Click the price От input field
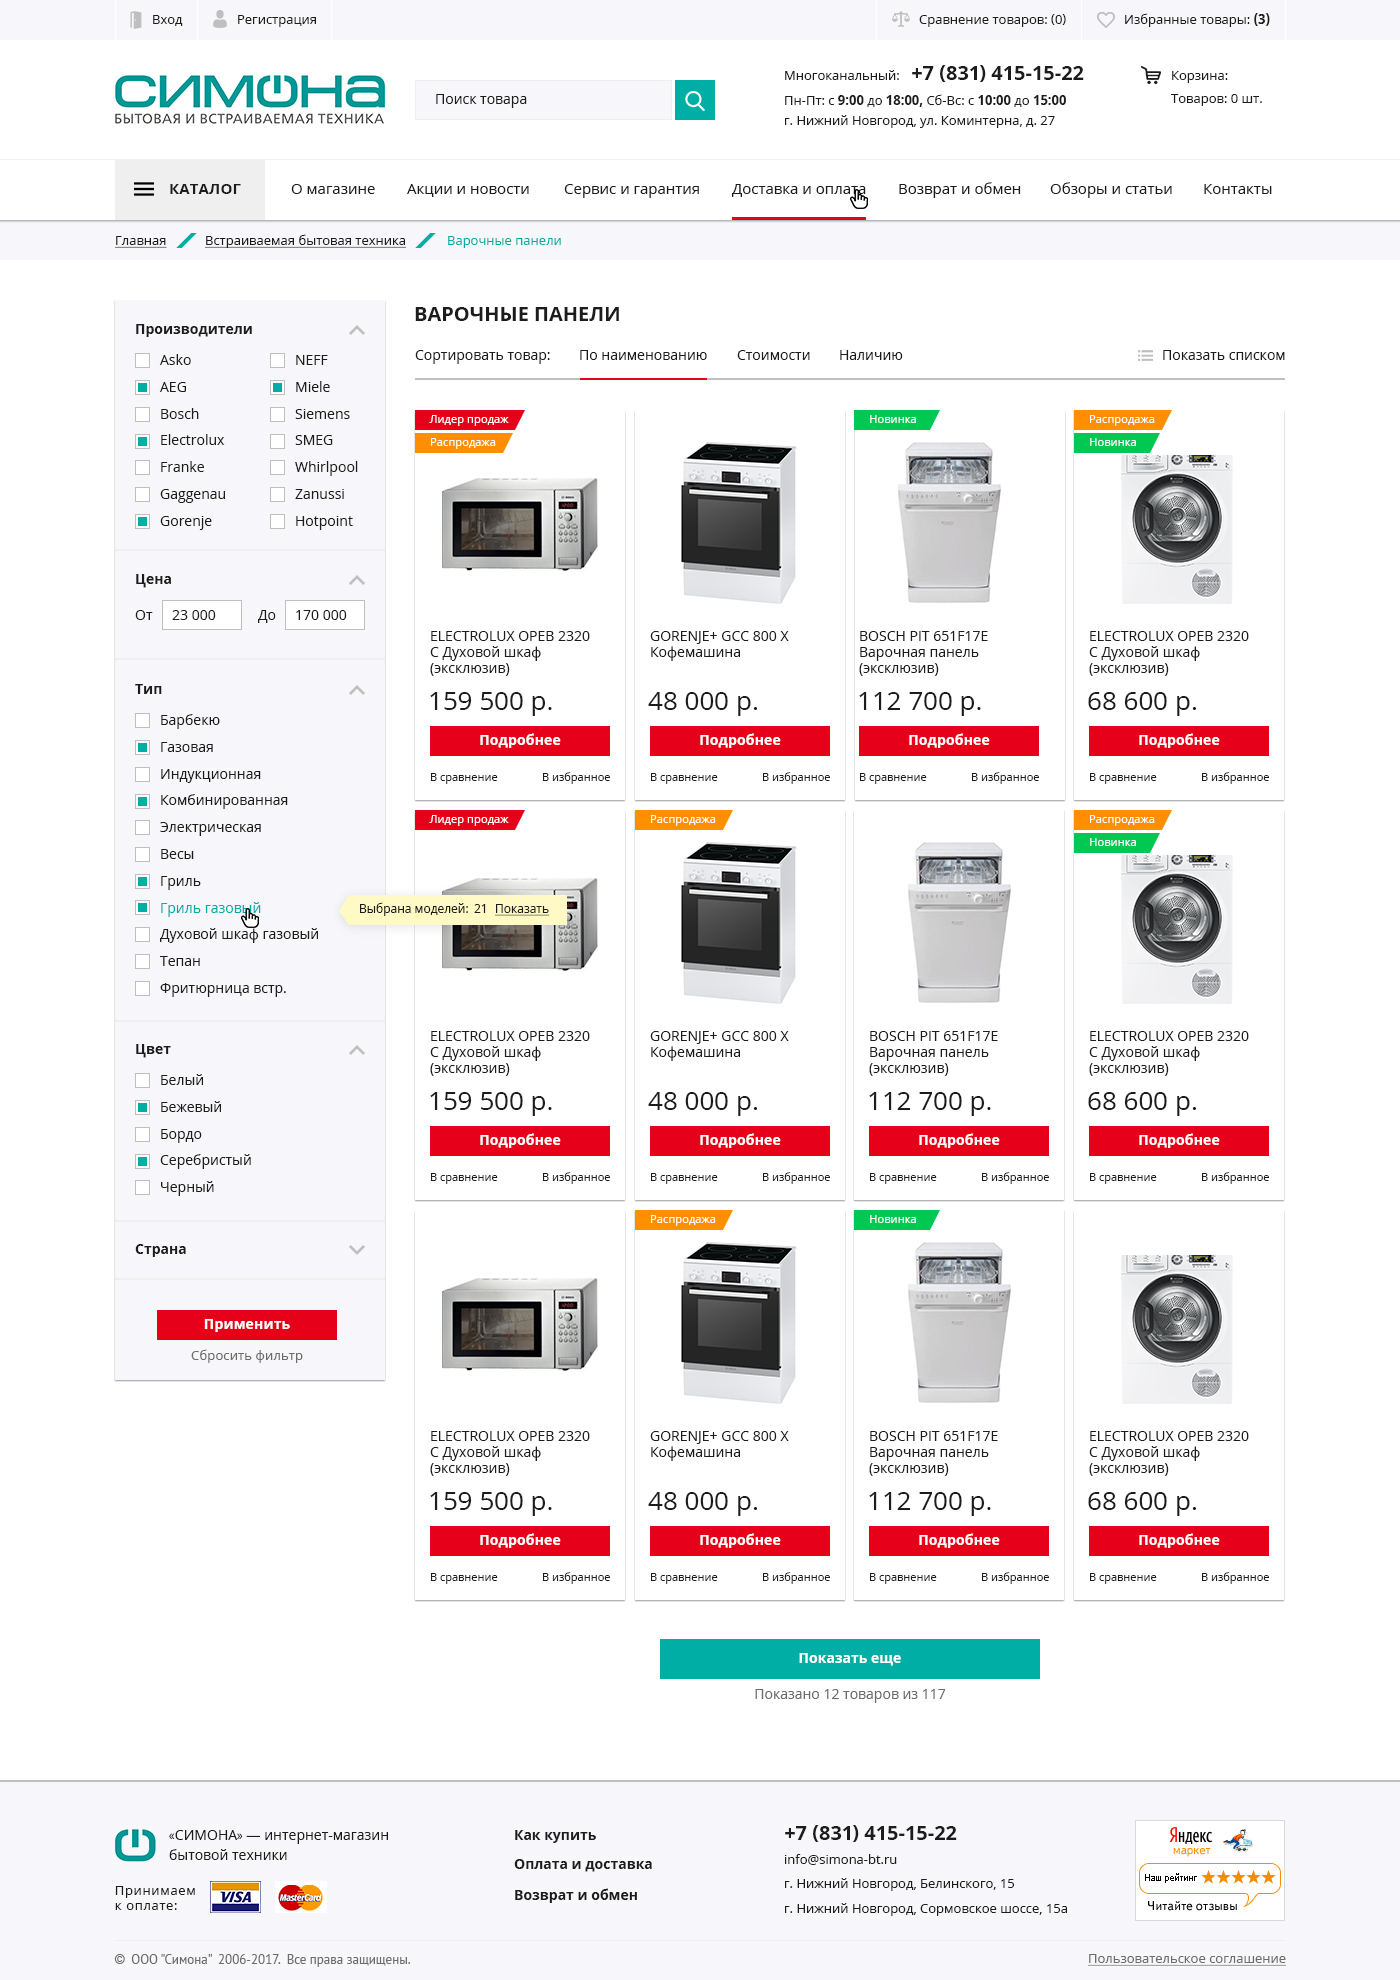Viewport: 1400px width, 1980px height. point(202,615)
